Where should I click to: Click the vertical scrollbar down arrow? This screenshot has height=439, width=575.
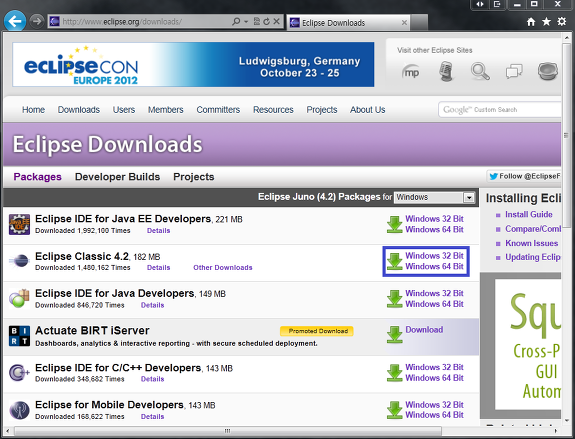pos(567,420)
